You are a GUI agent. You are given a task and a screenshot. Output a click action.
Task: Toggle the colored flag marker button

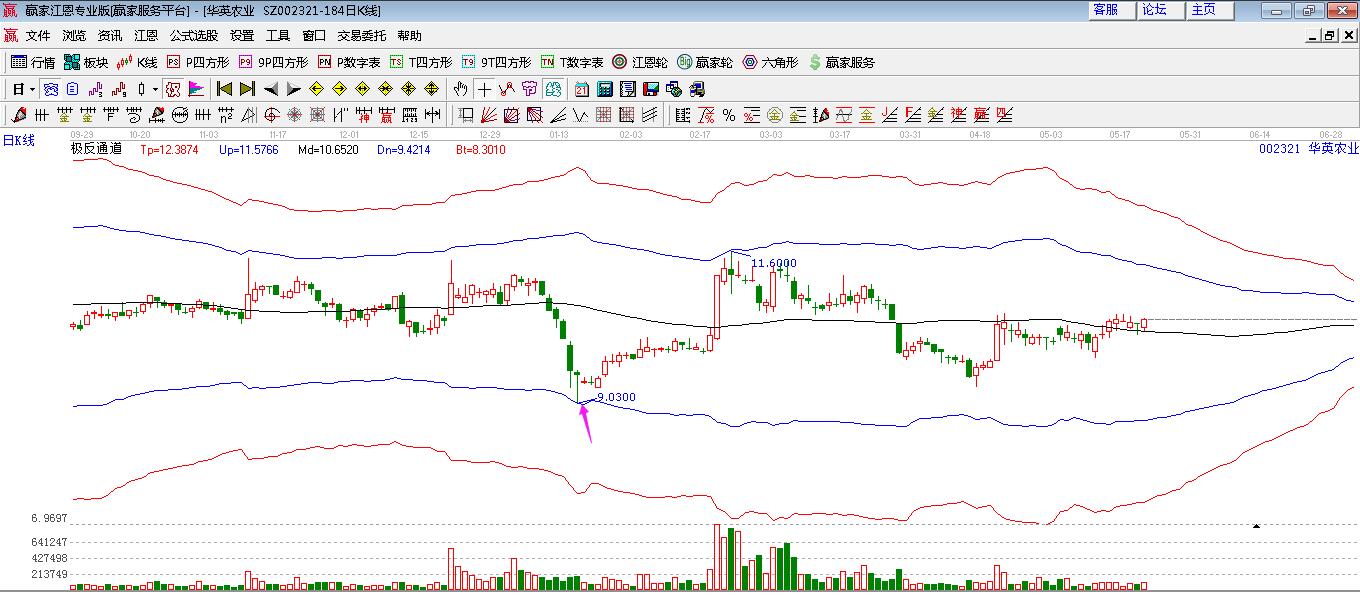tap(196, 89)
